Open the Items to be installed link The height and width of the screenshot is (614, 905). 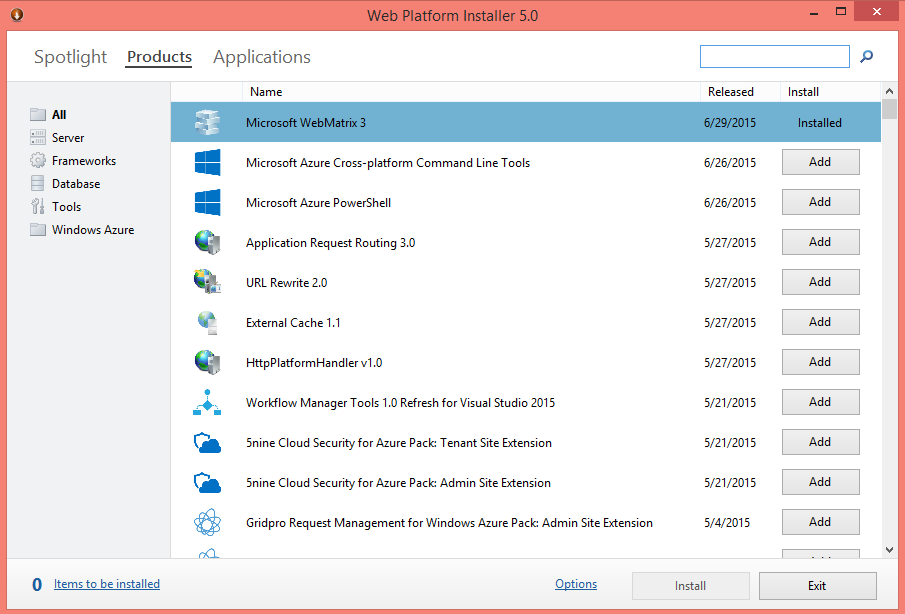point(107,584)
